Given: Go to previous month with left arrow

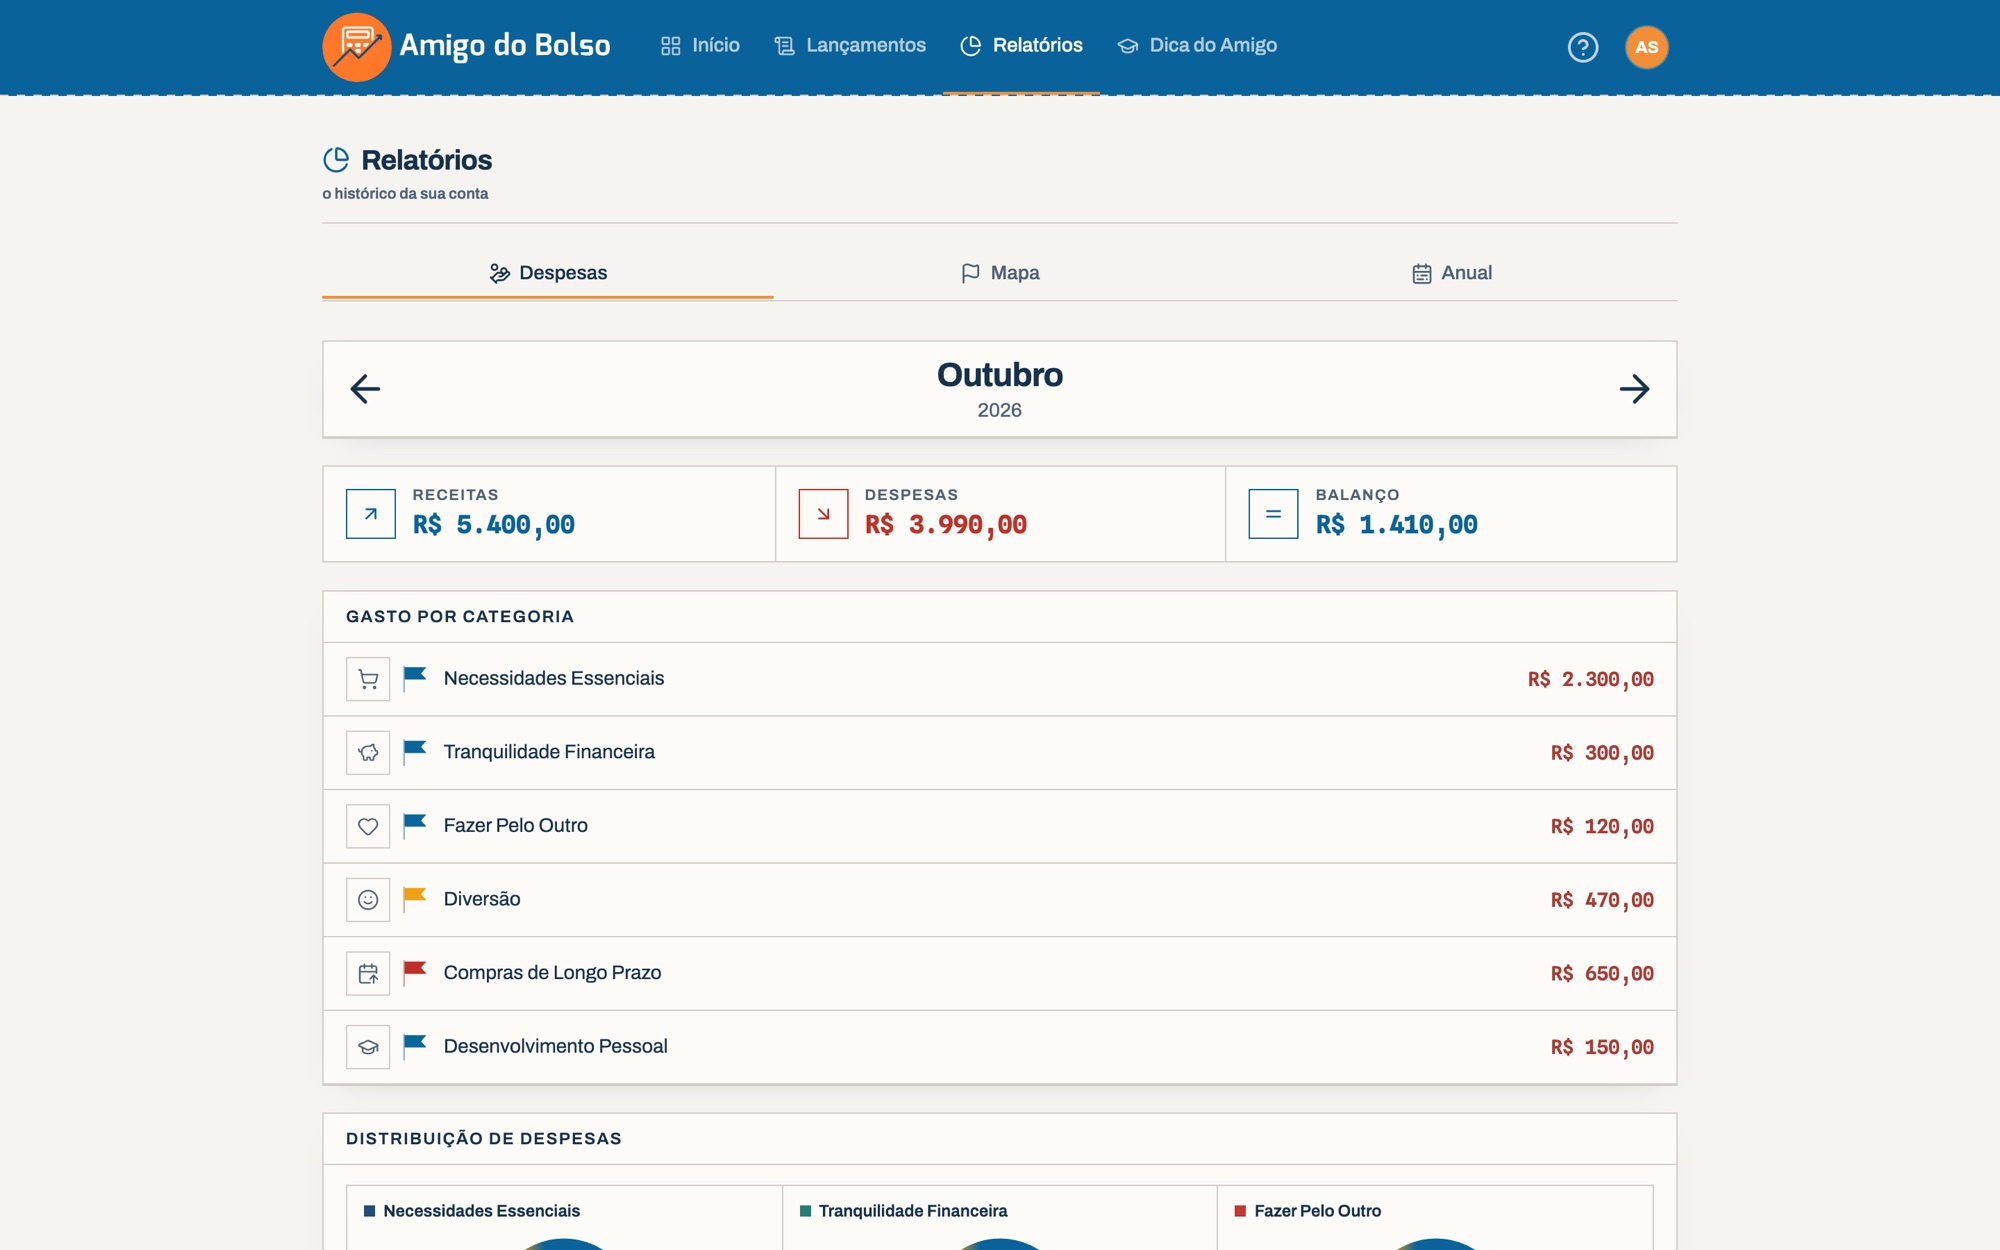Looking at the screenshot, I should tap(365, 389).
